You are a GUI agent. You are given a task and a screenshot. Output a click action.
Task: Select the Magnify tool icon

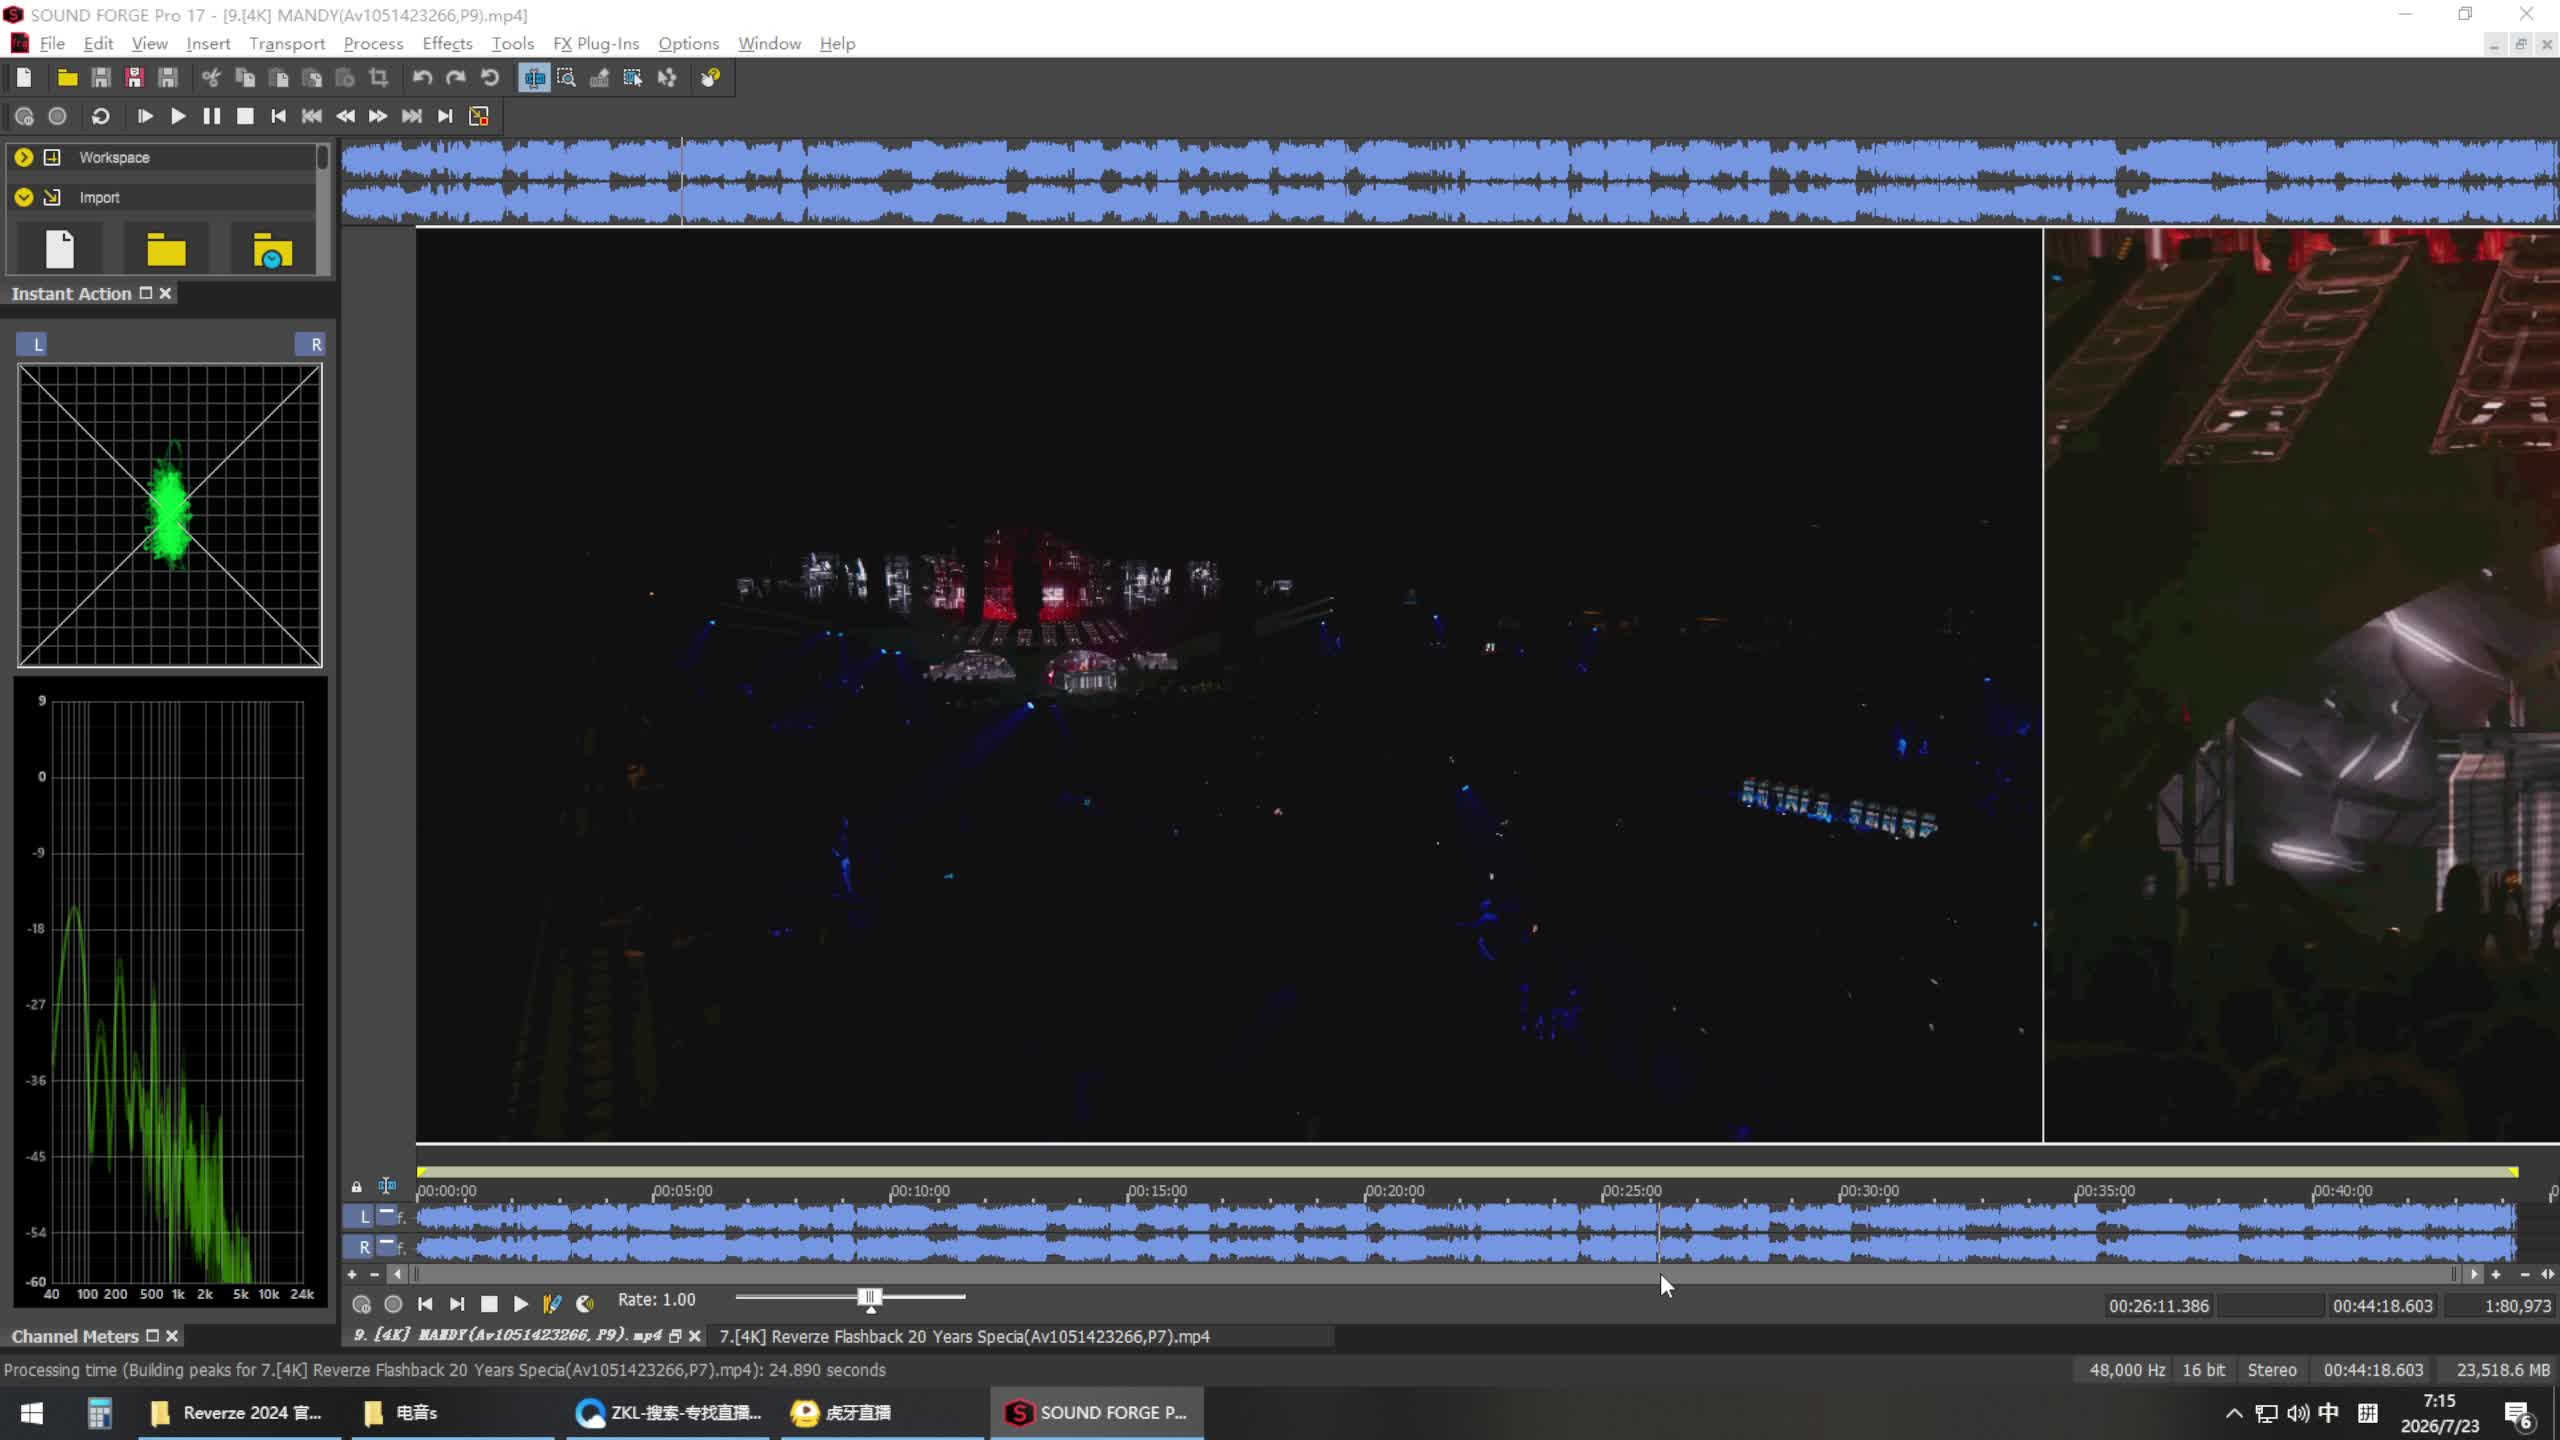pyautogui.click(x=566, y=78)
